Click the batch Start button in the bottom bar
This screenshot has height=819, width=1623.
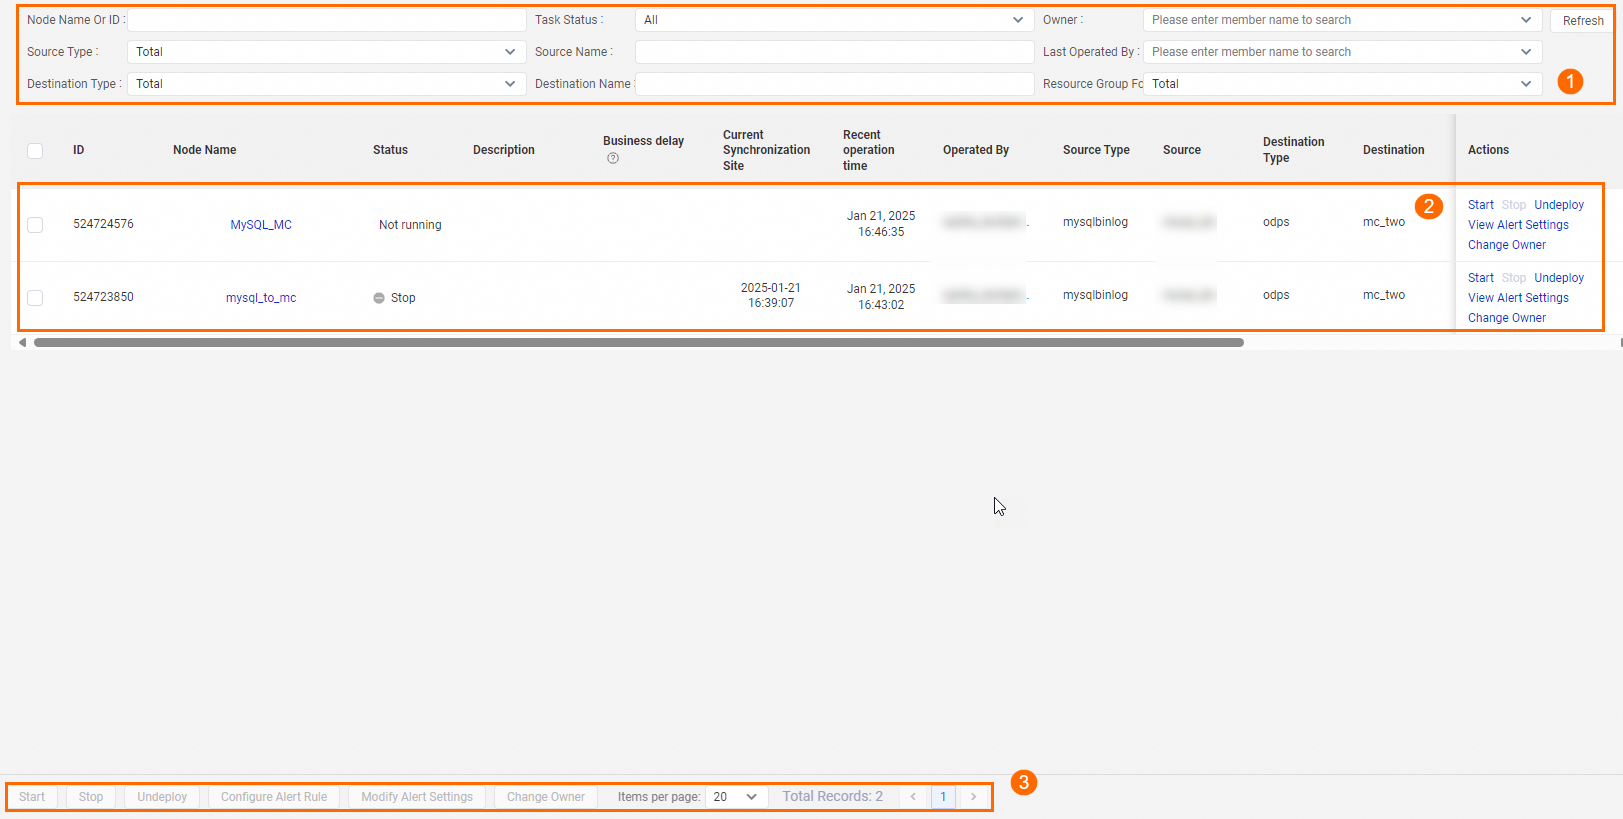point(32,797)
